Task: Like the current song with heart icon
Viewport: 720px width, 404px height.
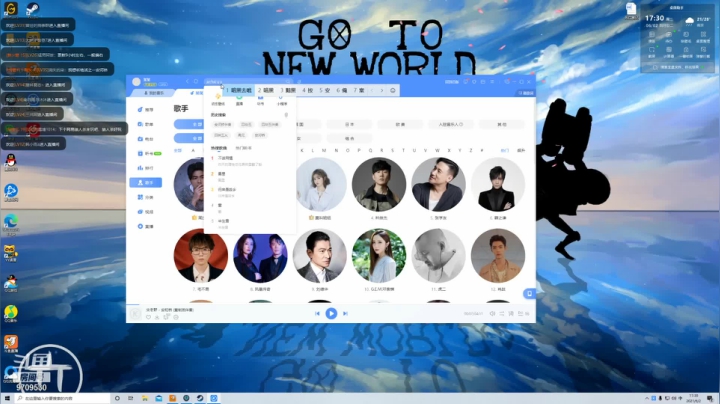Action: pos(148,317)
